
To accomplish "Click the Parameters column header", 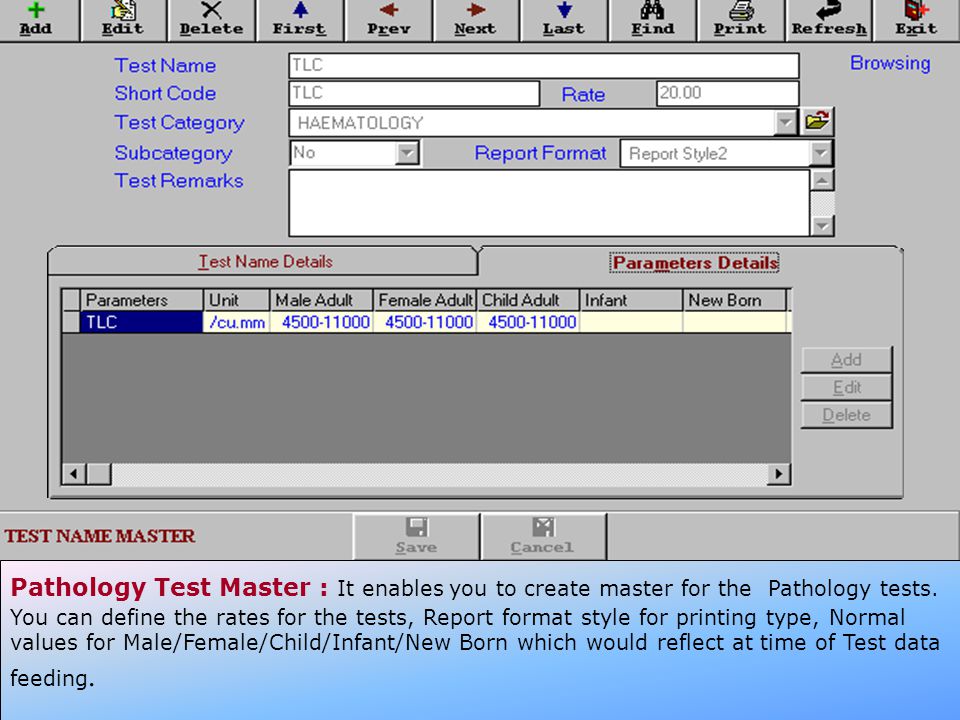I will point(141,300).
